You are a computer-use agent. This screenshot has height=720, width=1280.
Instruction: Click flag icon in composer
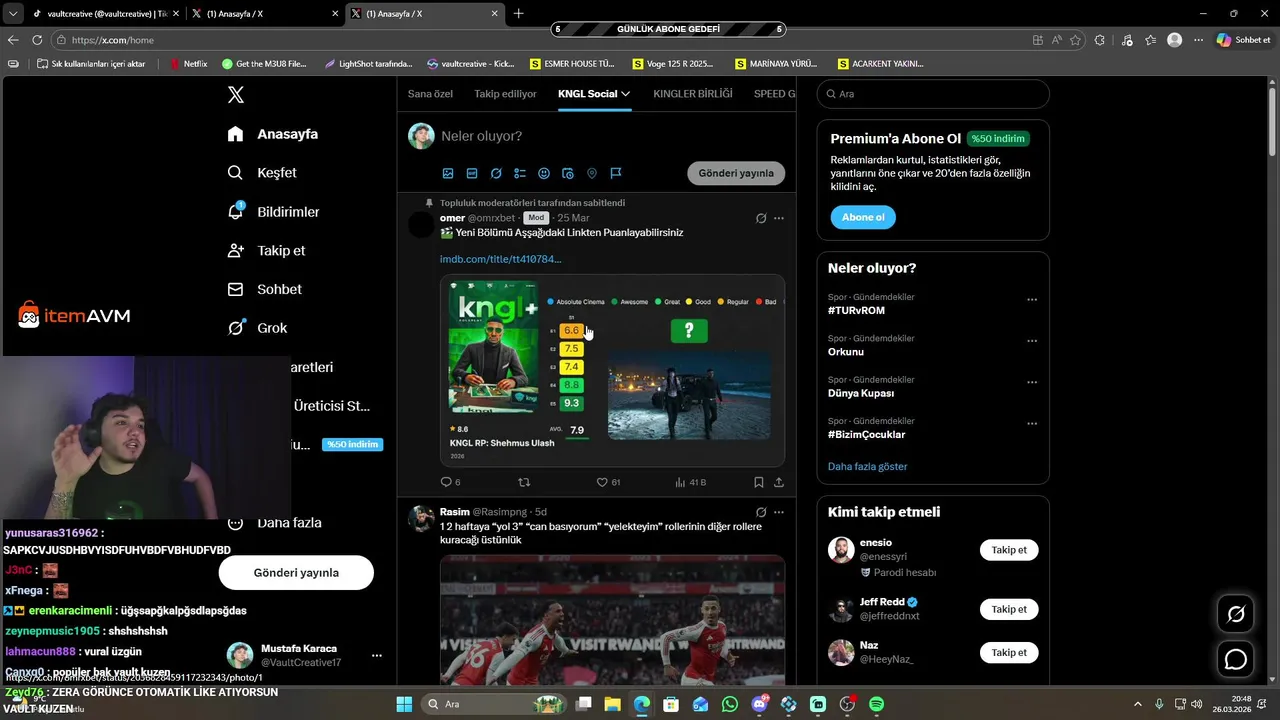[x=616, y=173]
